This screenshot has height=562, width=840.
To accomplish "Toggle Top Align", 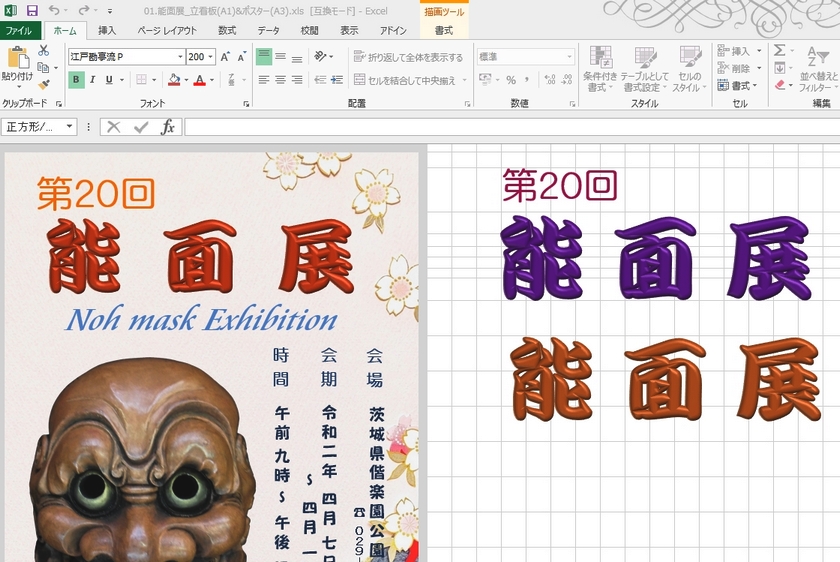I will tap(264, 56).
